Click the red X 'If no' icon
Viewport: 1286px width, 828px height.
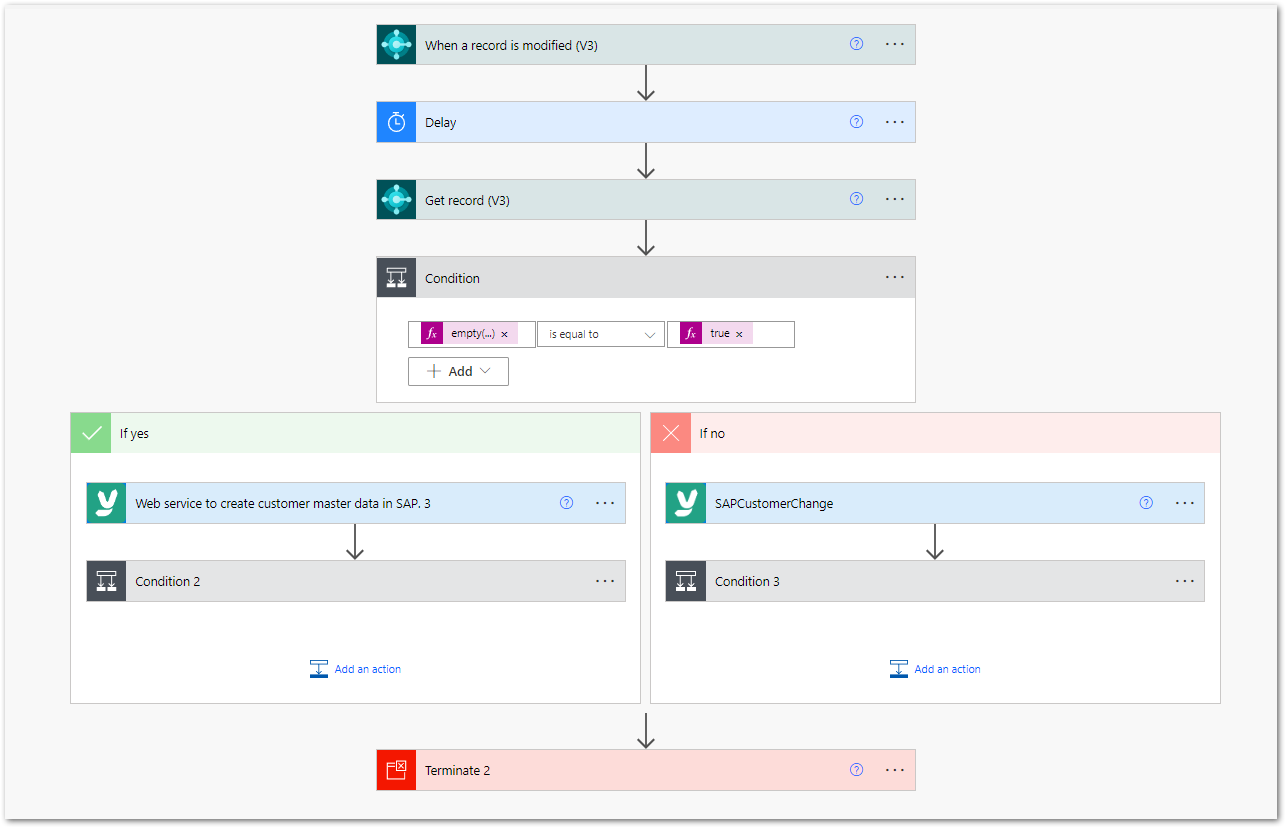point(671,433)
